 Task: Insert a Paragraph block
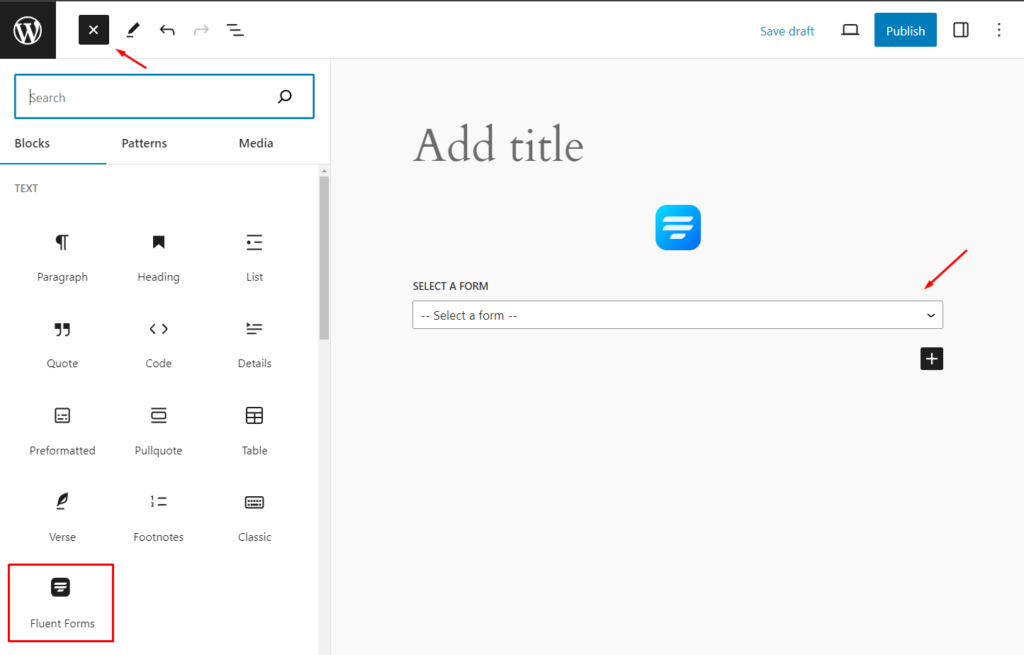tap(62, 258)
